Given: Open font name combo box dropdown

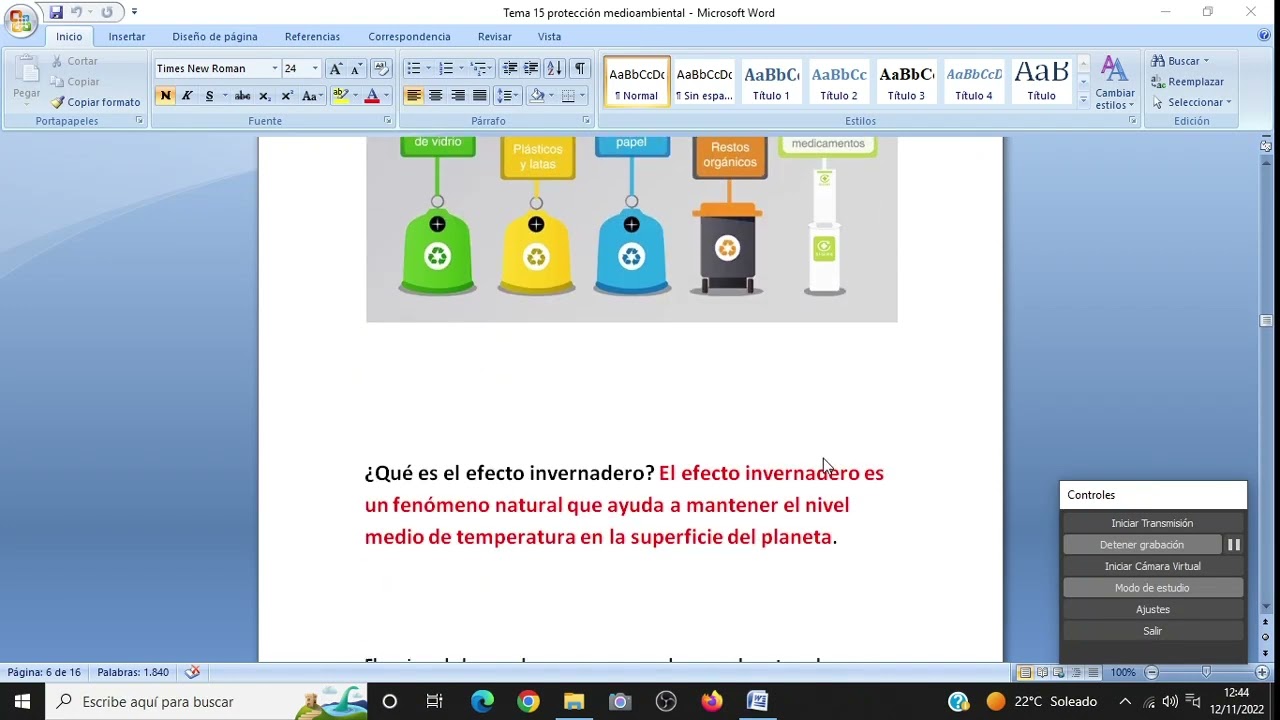Looking at the screenshot, I should click(274, 69).
